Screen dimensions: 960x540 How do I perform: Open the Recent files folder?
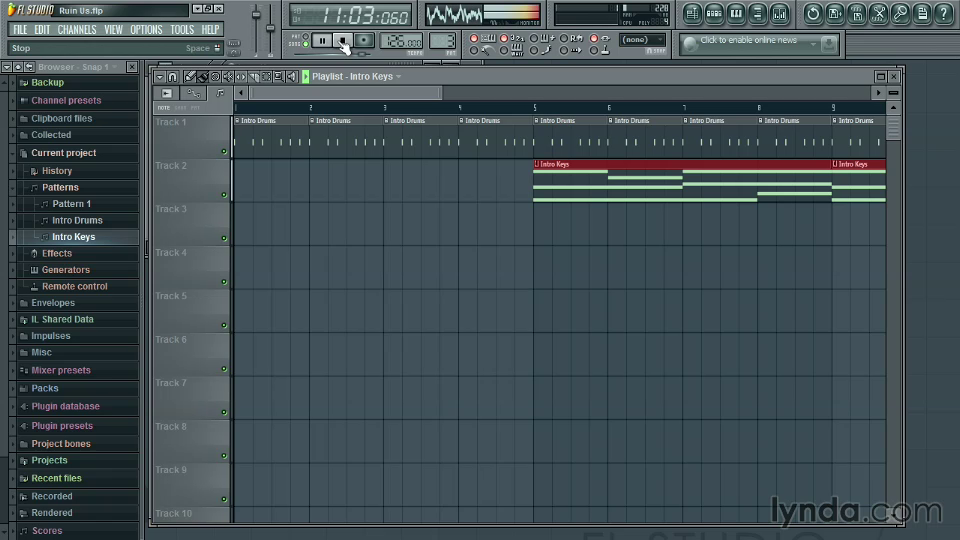[x=56, y=478]
